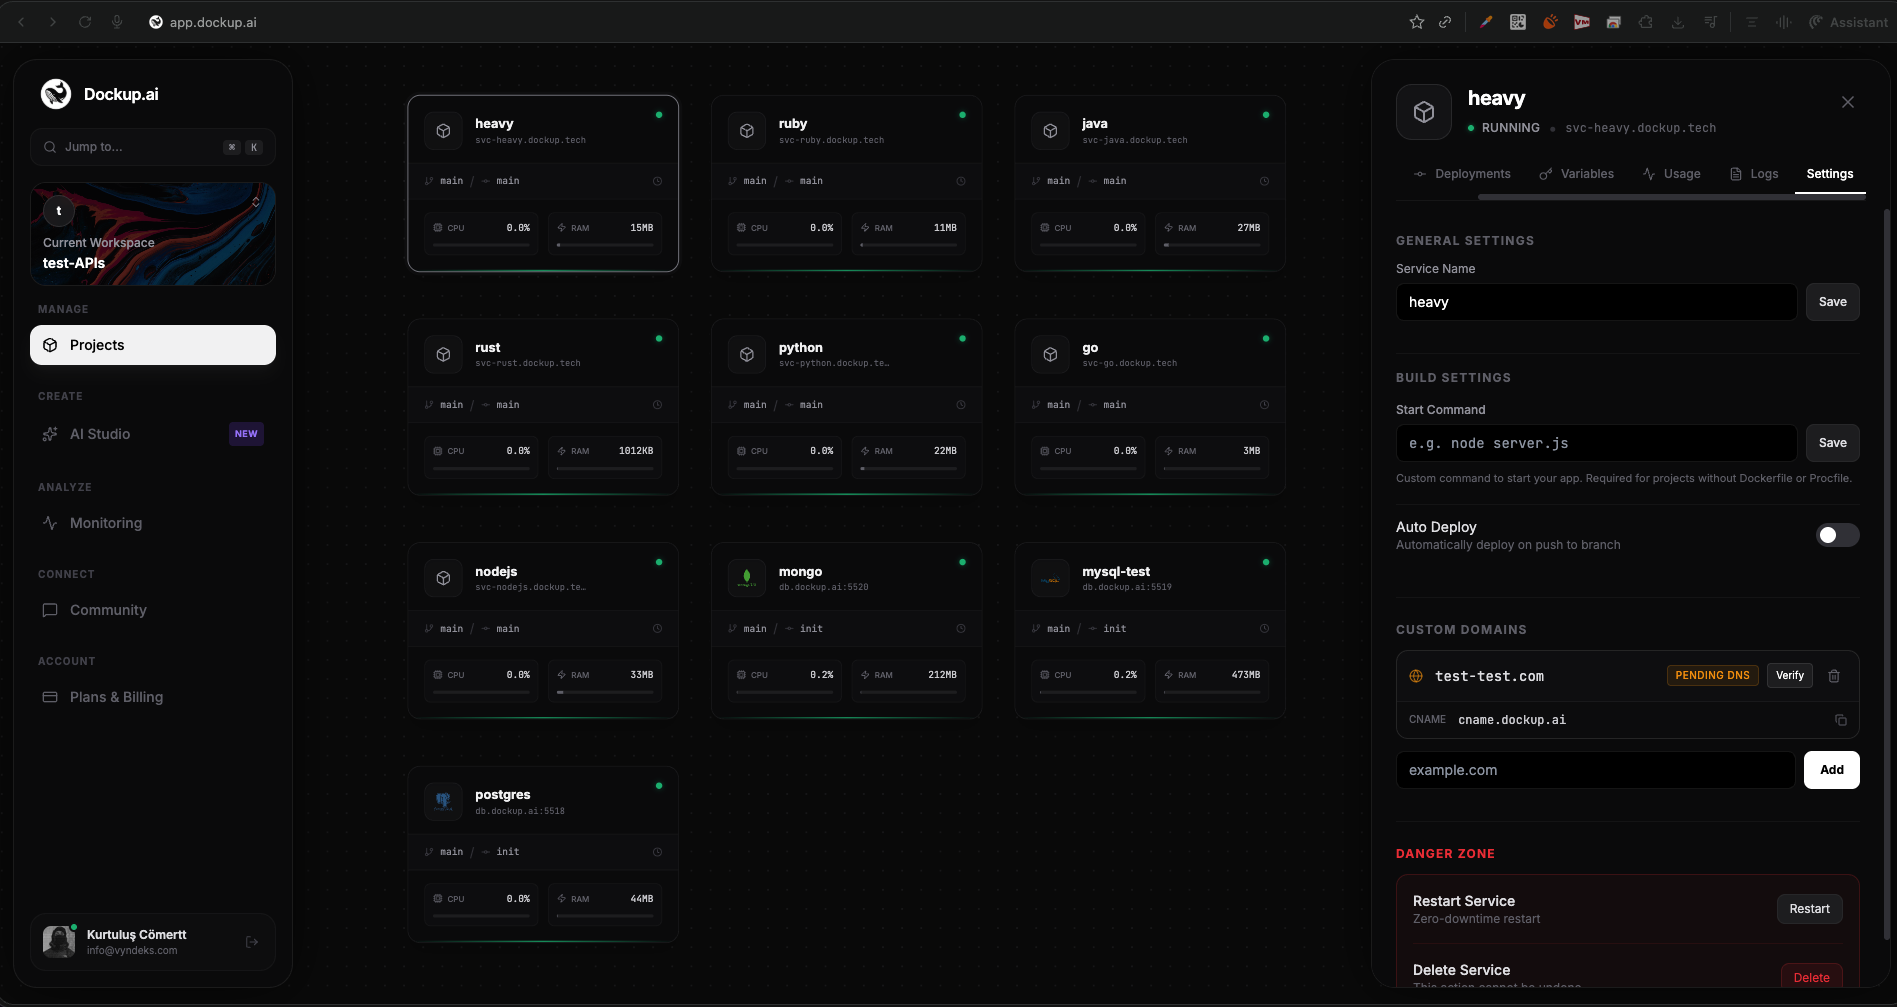Click the clock icon on the heavy service card
This screenshot has height=1007, width=1897.
658,181
